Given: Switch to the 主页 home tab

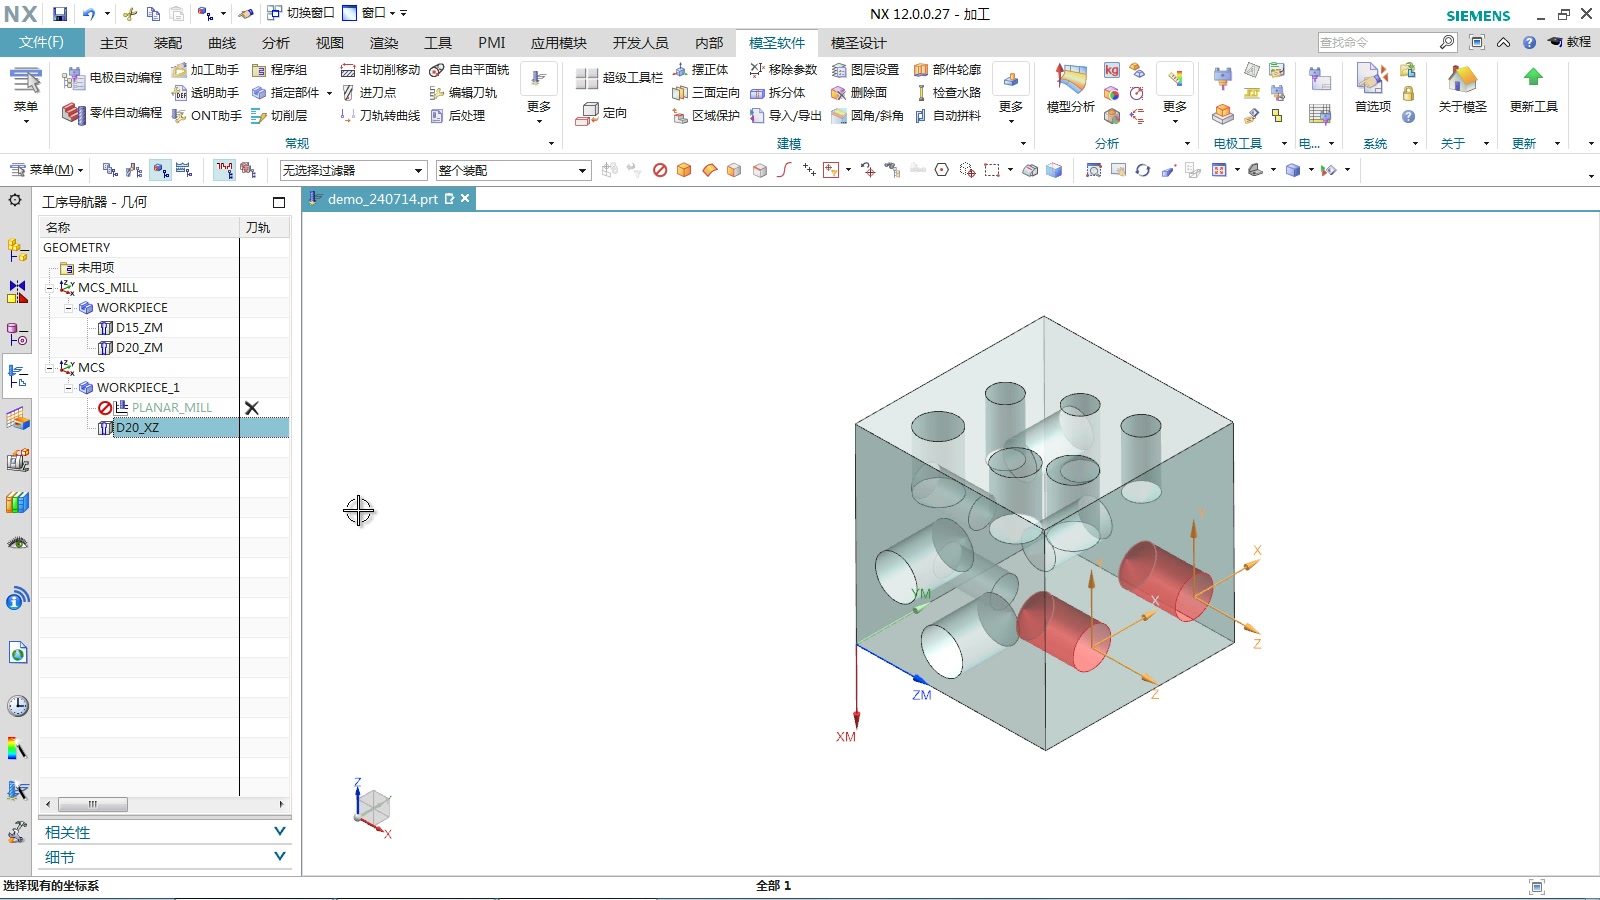Looking at the screenshot, I should click(x=114, y=43).
